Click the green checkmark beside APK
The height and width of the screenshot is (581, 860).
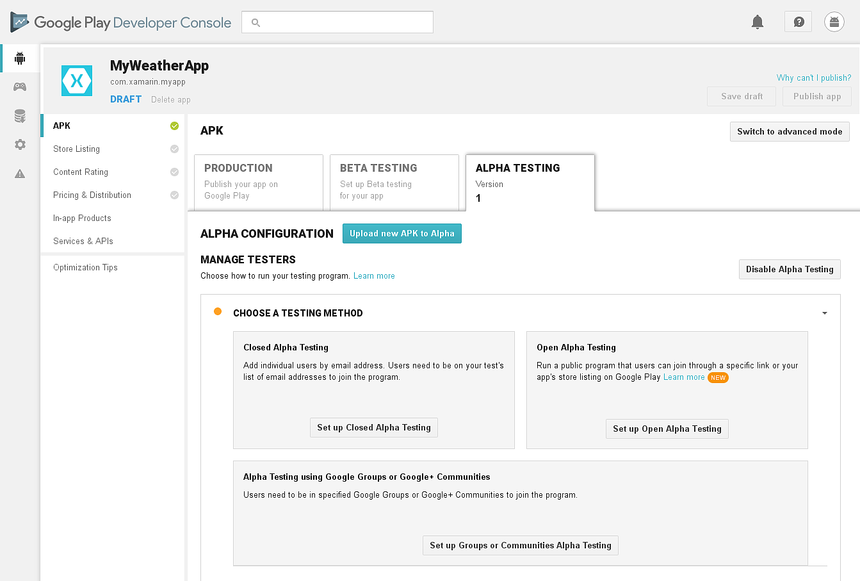[174, 125]
